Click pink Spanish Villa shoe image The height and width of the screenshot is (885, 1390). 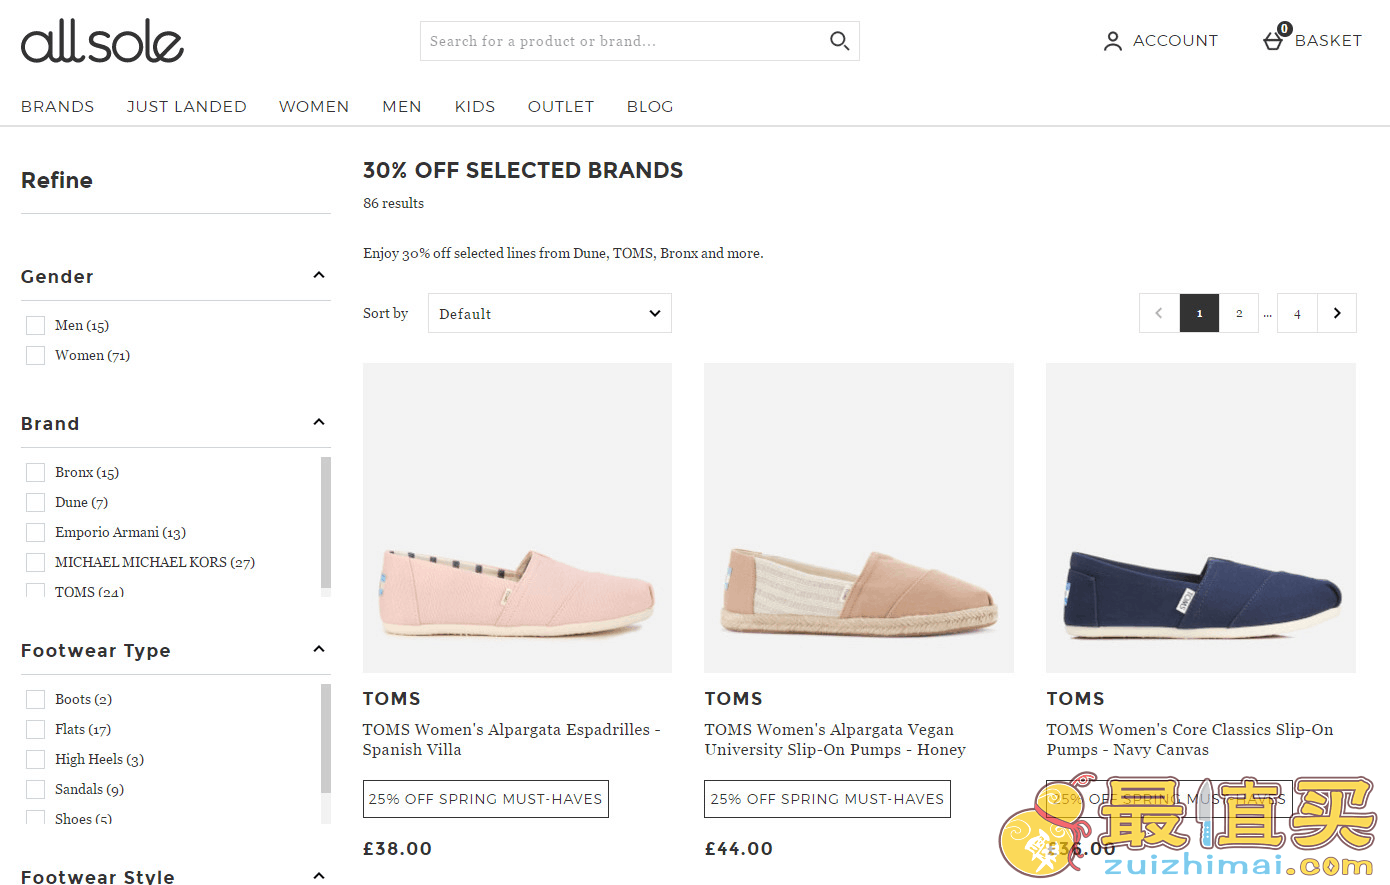[517, 518]
